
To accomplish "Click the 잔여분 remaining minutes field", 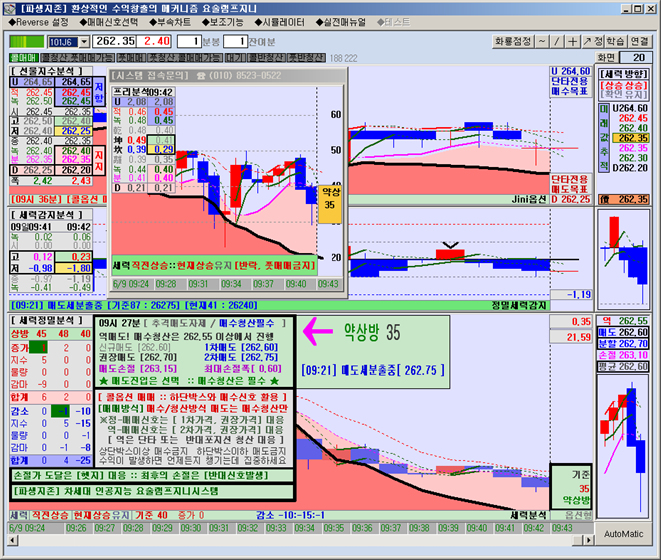I will pyautogui.click(x=235, y=41).
